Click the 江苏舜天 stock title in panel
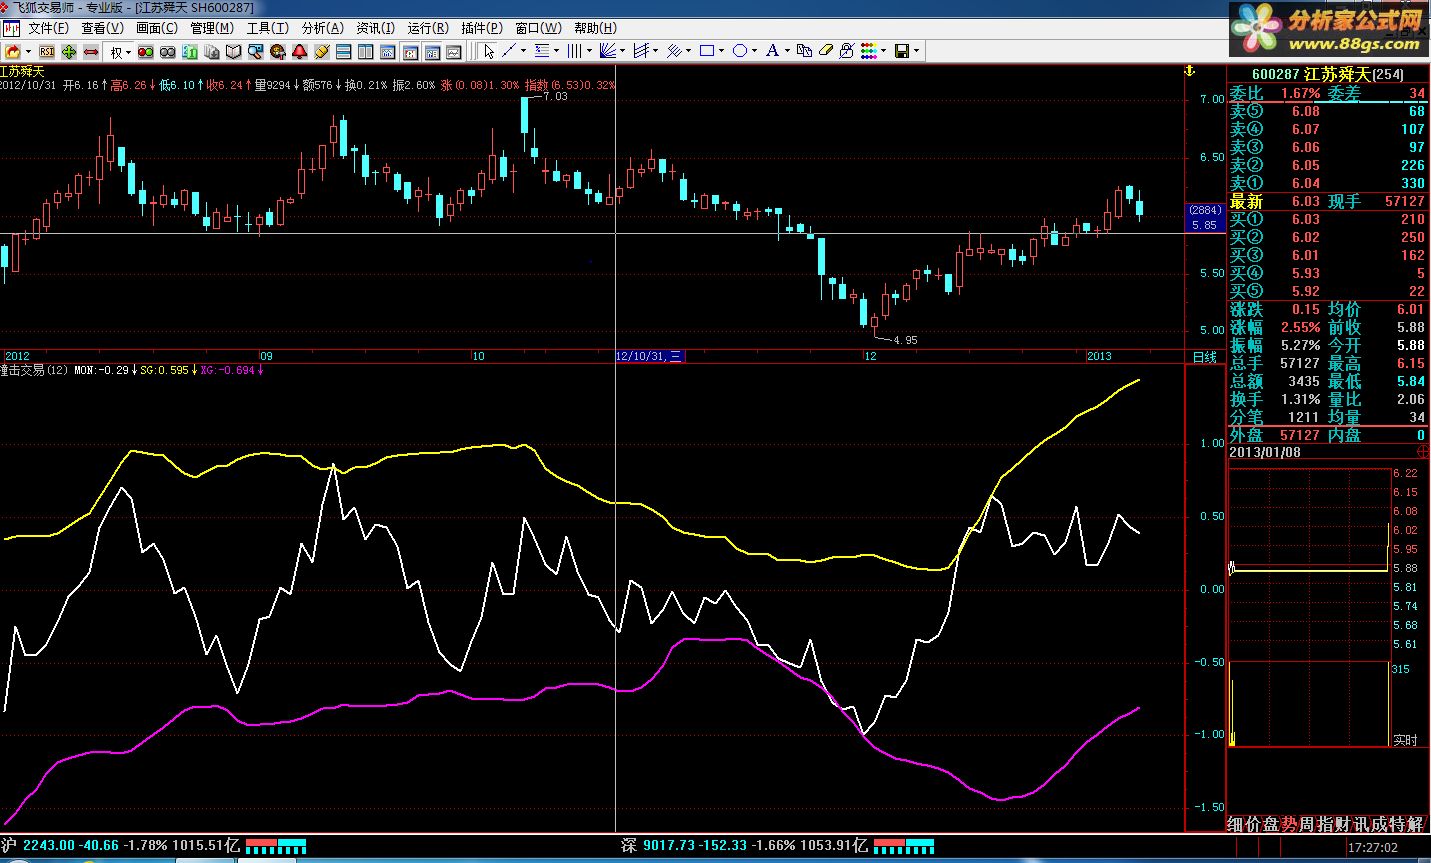Viewport: 1431px width, 863px height. point(1335,74)
